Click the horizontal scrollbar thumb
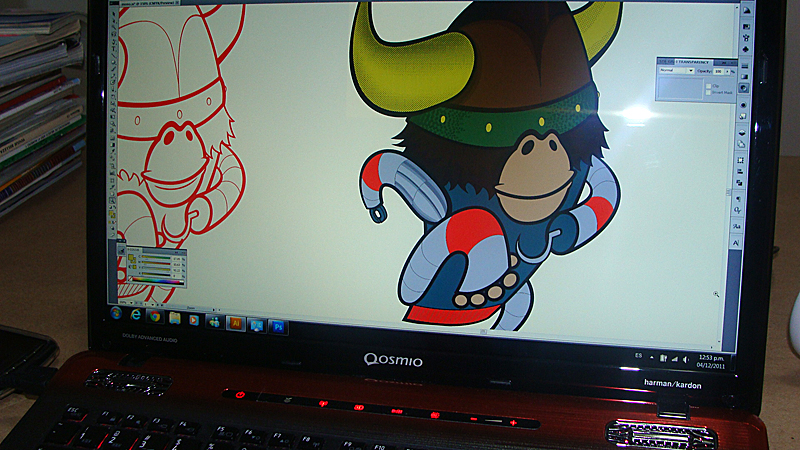800x450 pixels. pos(483,332)
